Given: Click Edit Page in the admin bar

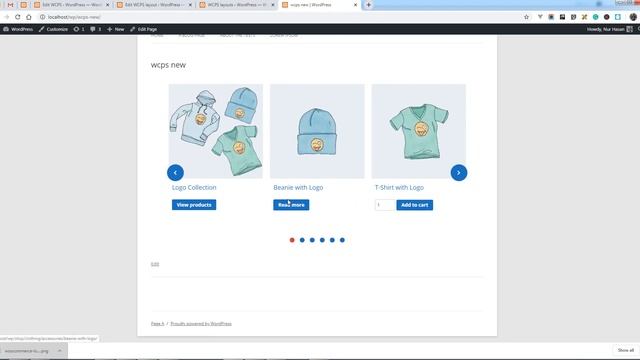Looking at the screenshot, I should [x=144, y=29].
